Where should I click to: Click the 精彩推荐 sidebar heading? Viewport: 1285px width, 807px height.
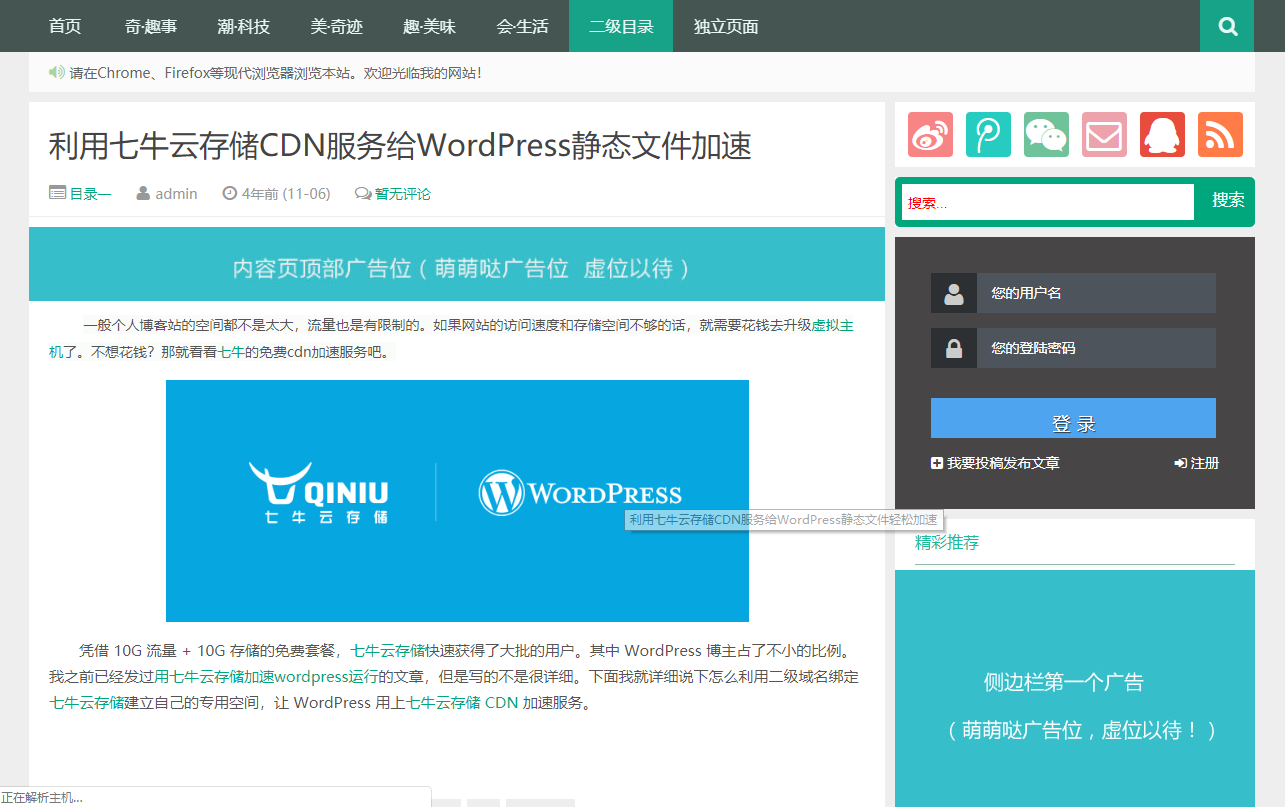947,543
